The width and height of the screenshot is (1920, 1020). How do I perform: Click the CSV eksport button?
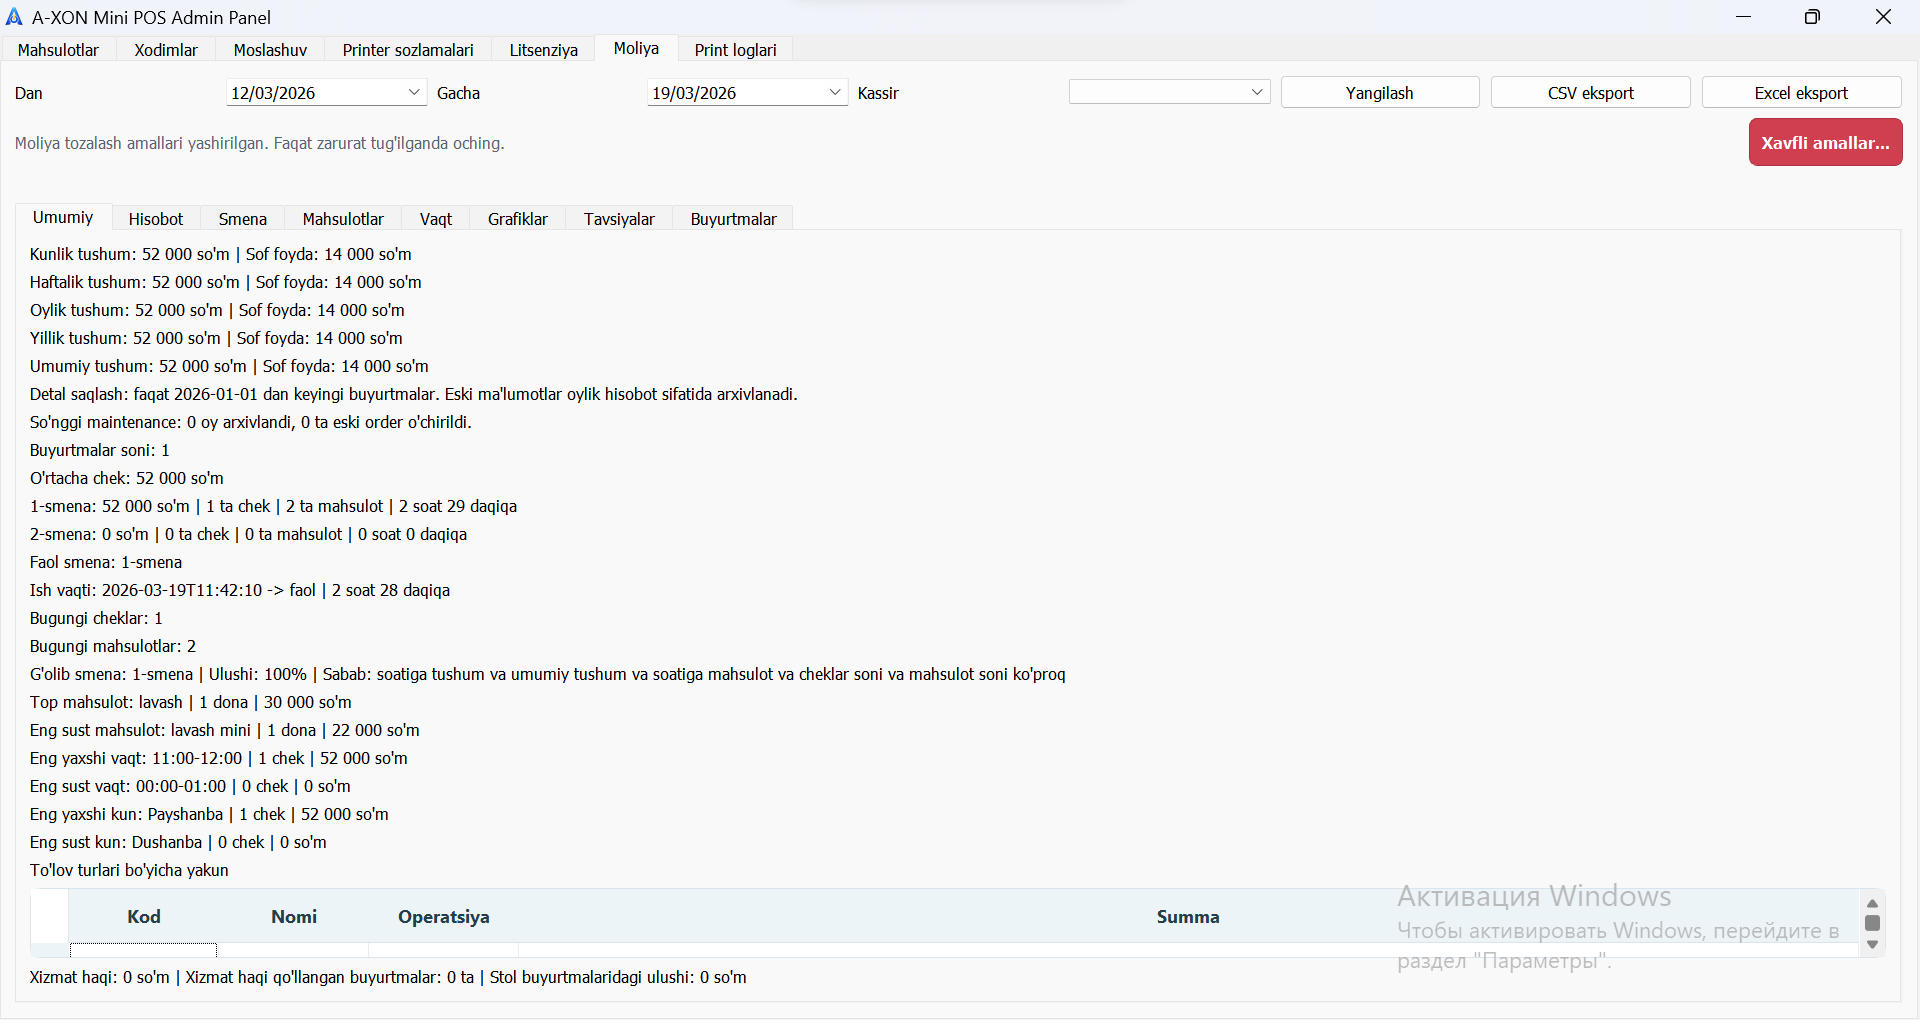point(1590,93)
